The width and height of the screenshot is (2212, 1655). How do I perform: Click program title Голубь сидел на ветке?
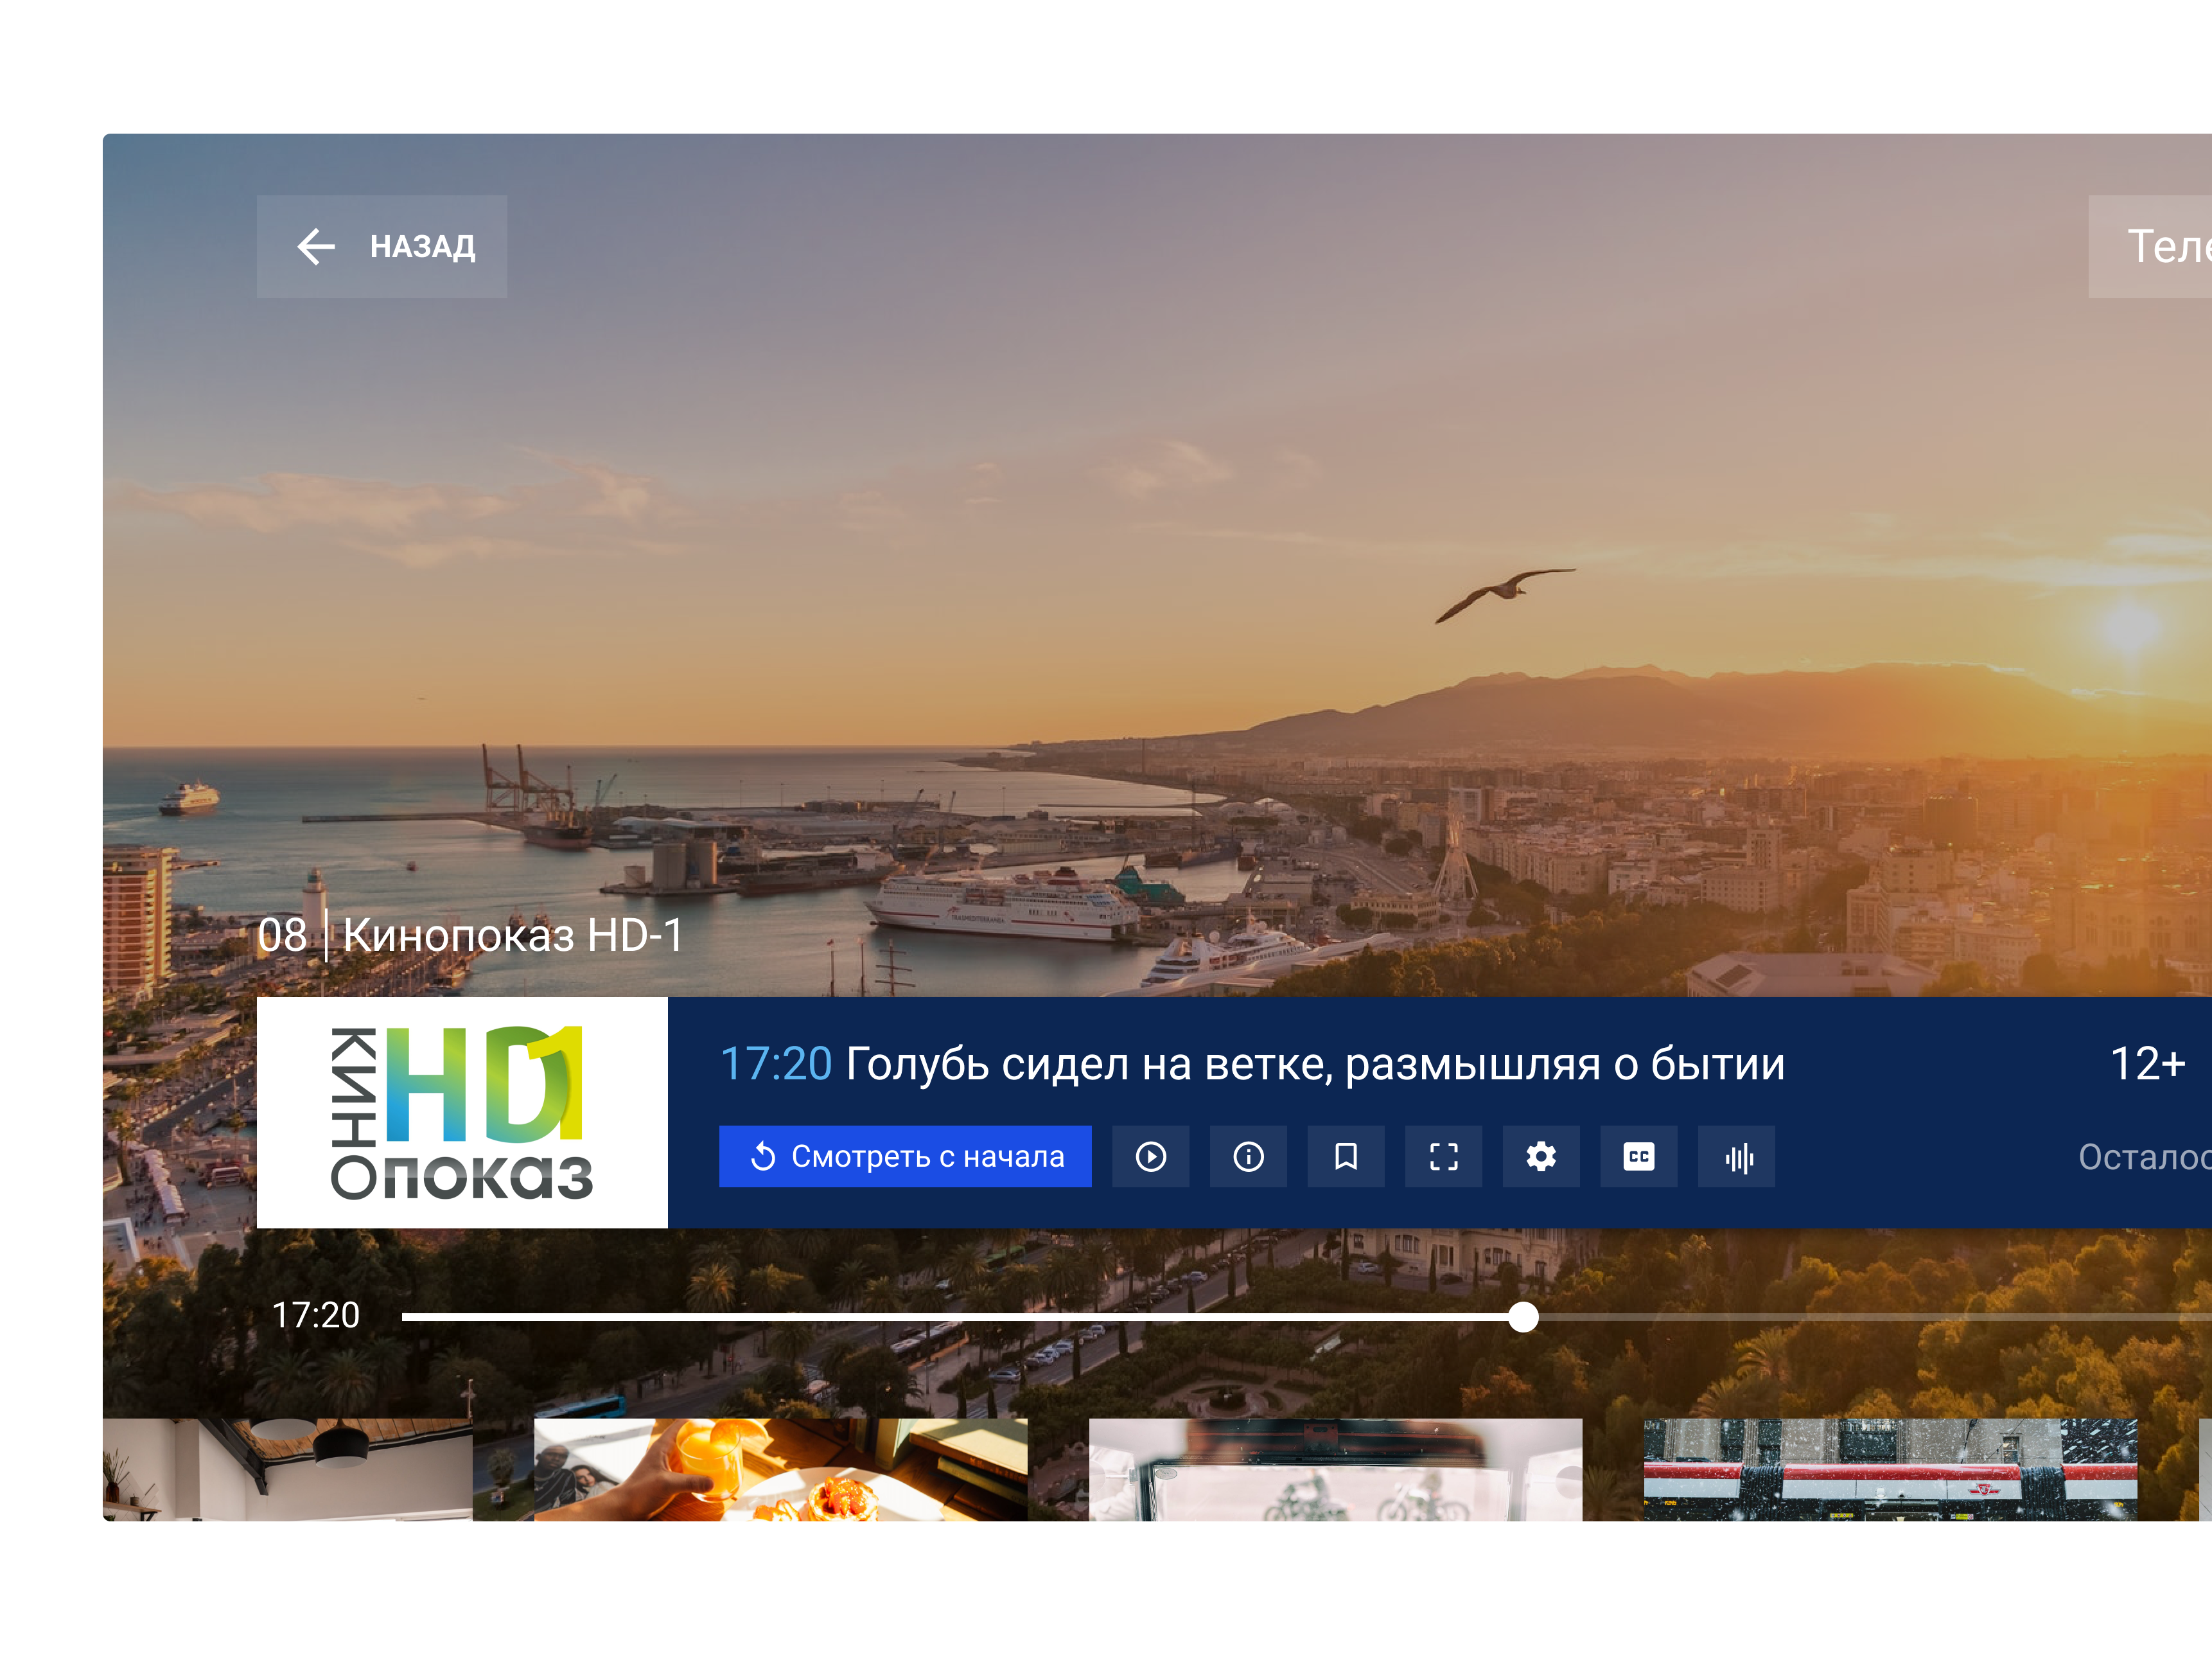1315,1064
